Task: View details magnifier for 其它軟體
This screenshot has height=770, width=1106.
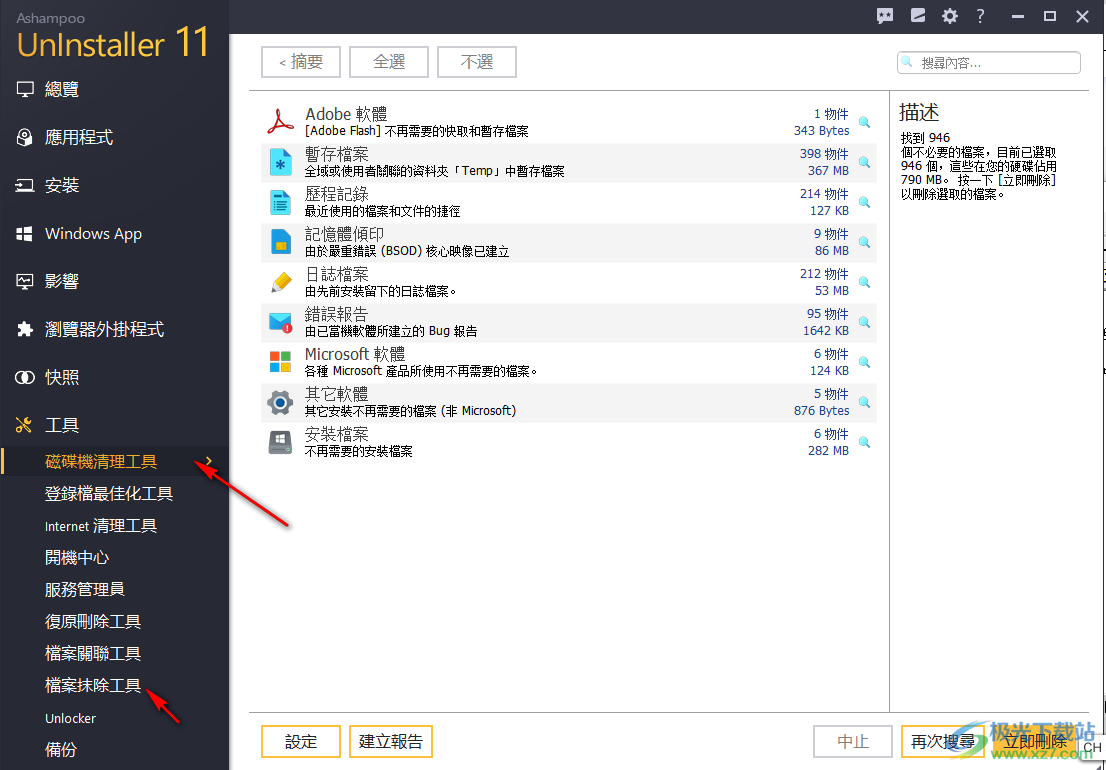Action: coord(864,403)
